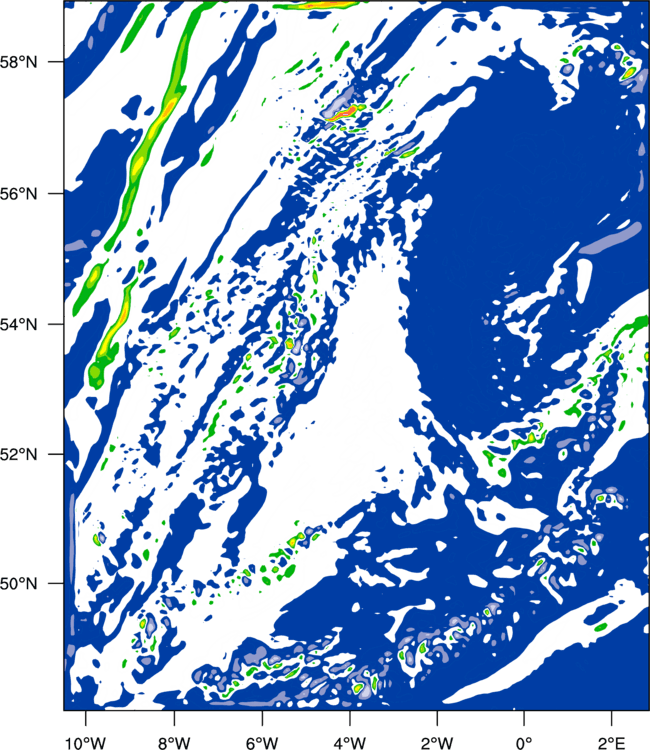The height and width of the screenshot is (750, 650).
Task: Click the 54°N latitude label
Action: (18, 324)
